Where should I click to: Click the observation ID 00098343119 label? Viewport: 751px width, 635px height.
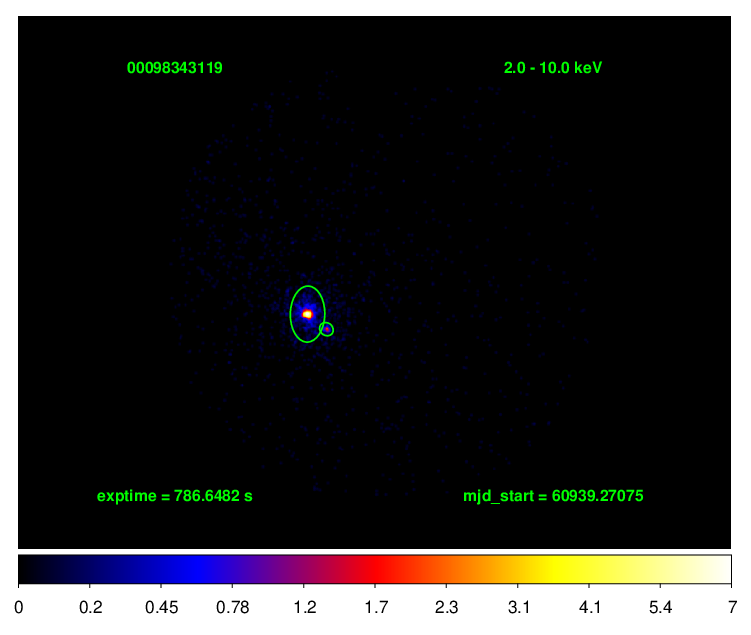(x=174, y=68)
